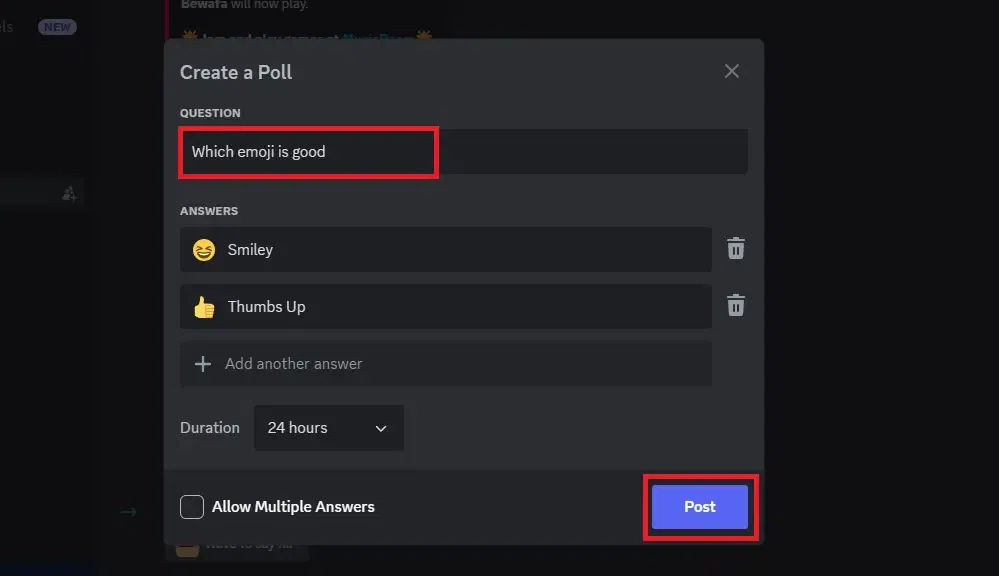This screenshot has width=999, height=576.
Task: Click the NEW badge in the sidebar
Action: point(57,27)
